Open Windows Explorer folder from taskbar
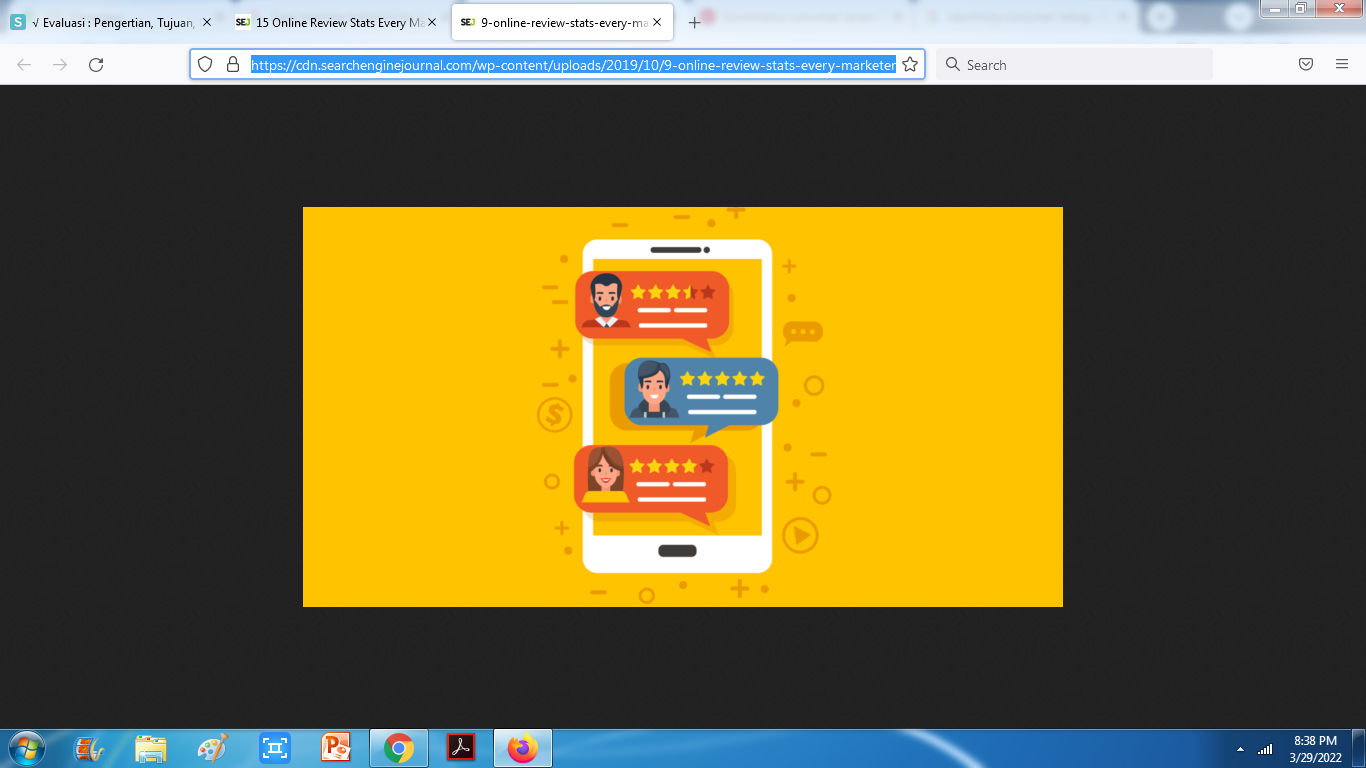This screenshot has width=1366, height=768. click(x=151, y=748)
